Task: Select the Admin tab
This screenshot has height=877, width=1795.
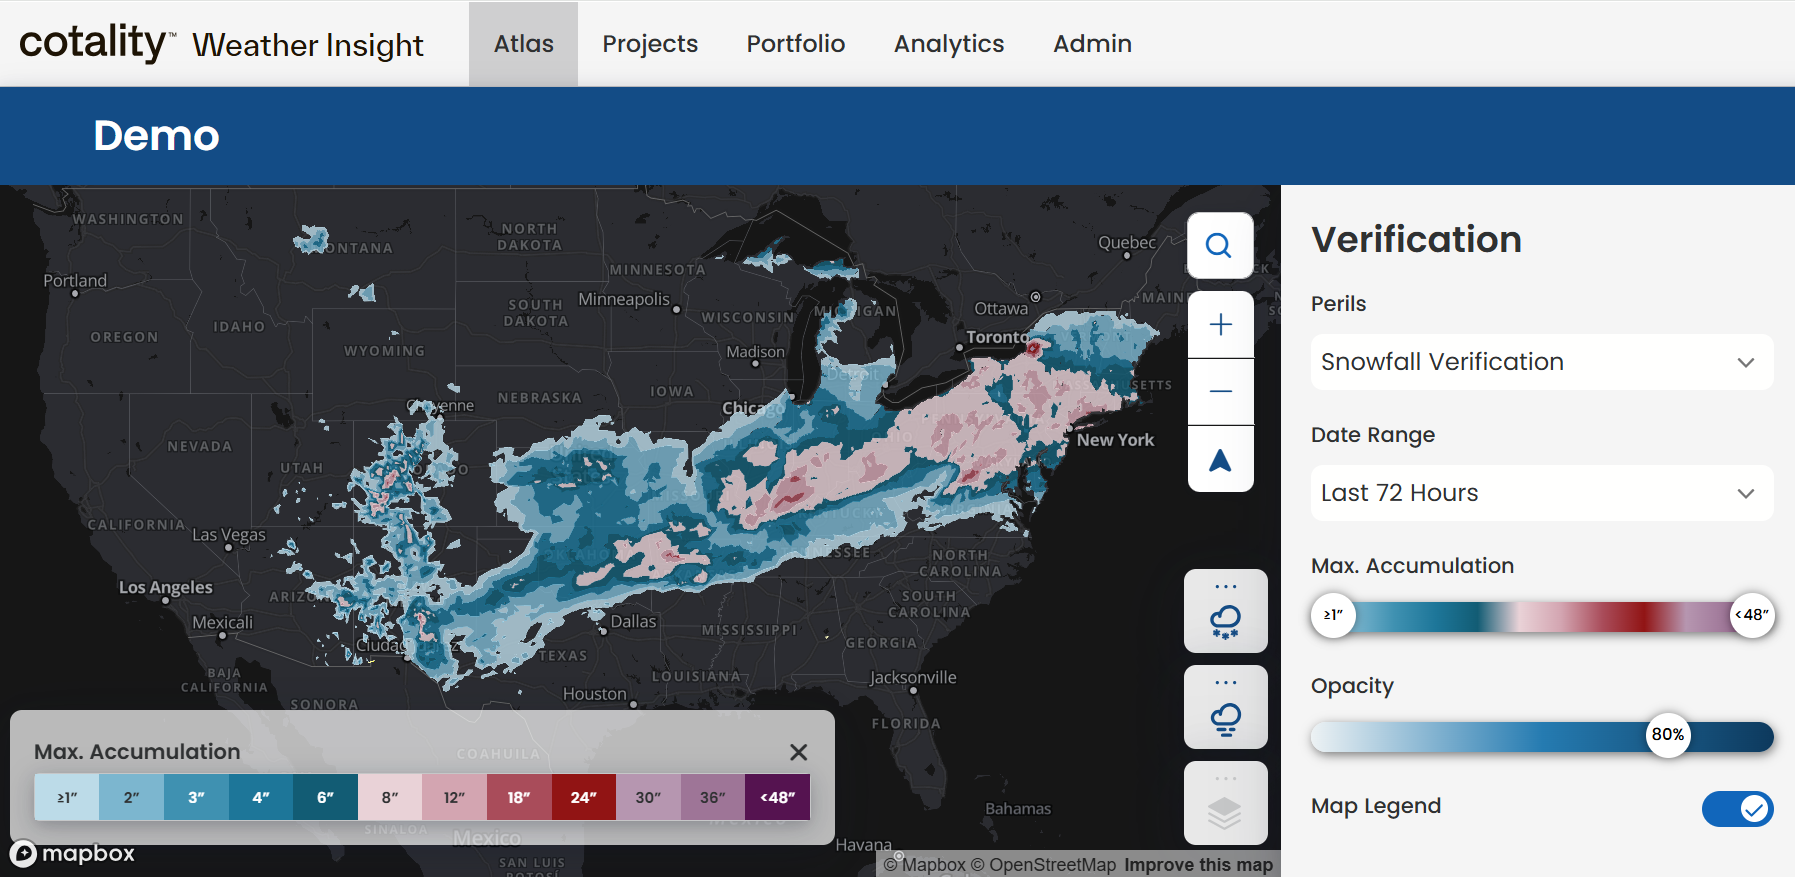Action: coord(1092,44)
